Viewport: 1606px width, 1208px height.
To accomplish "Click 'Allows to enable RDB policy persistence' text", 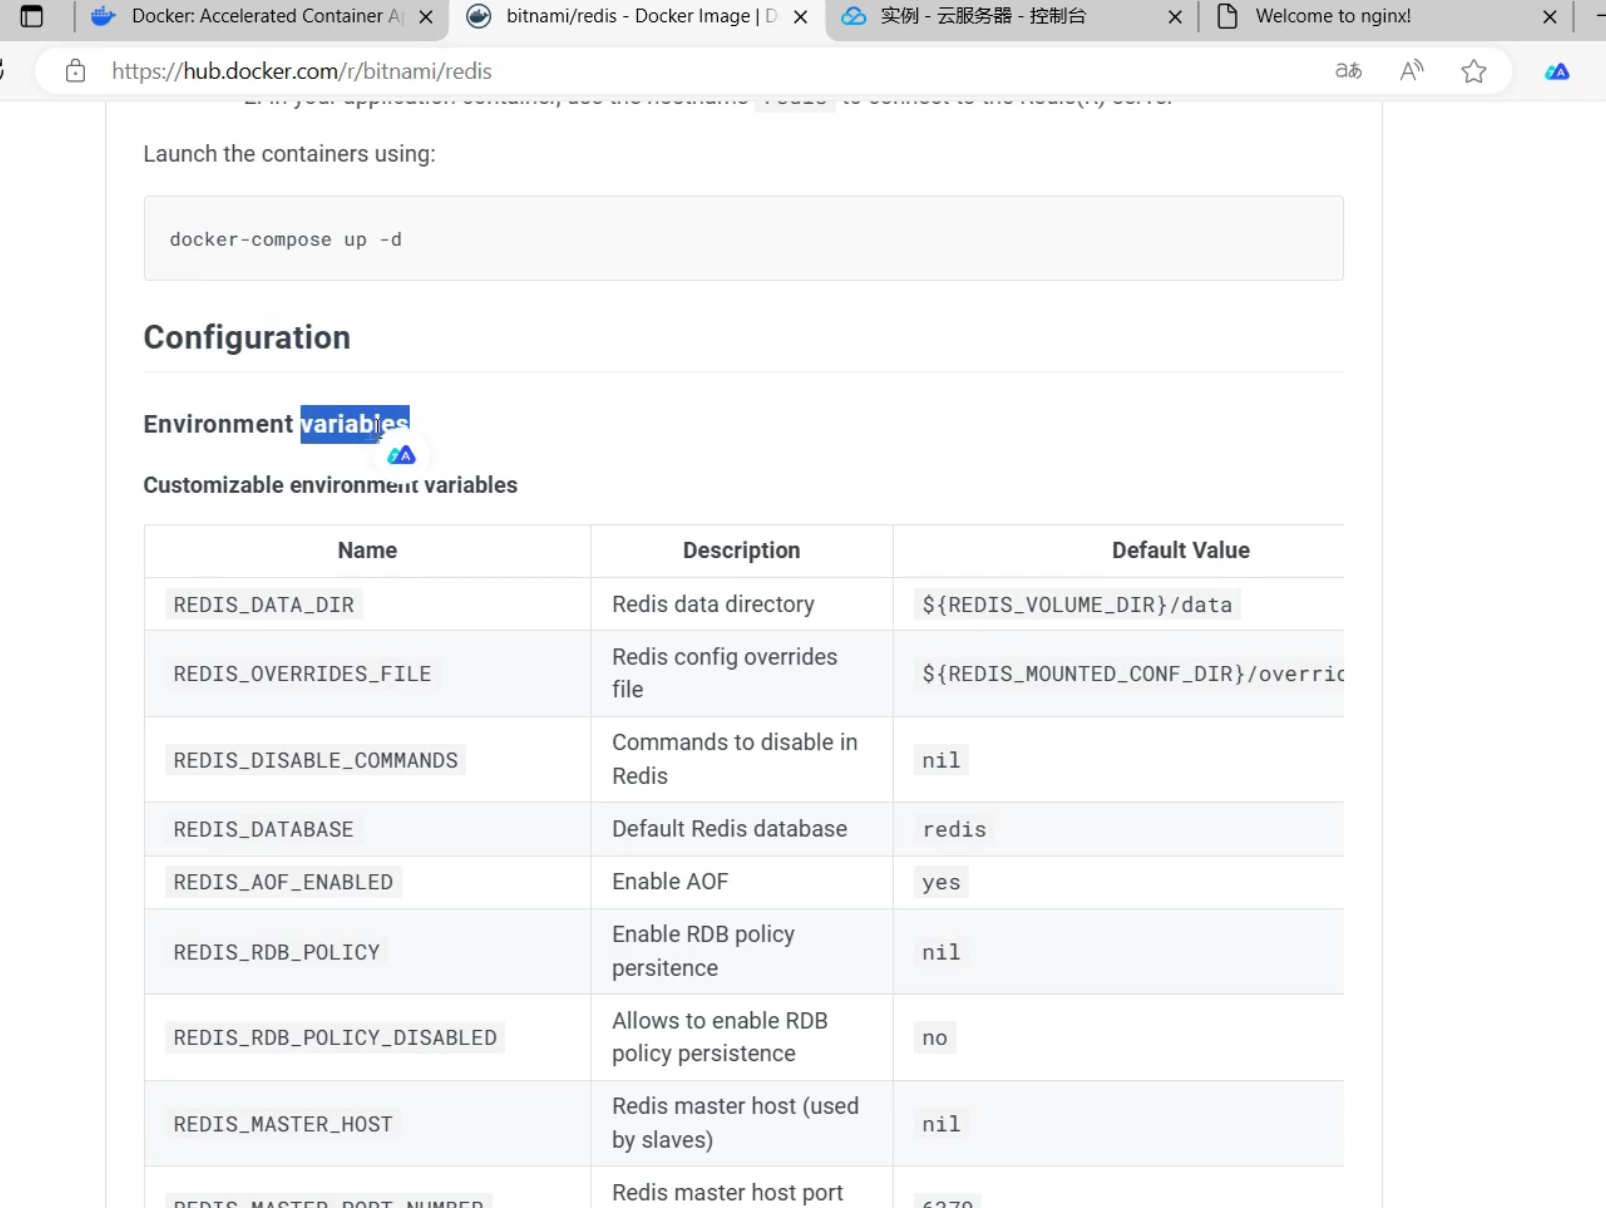I will pos(720,1037).
